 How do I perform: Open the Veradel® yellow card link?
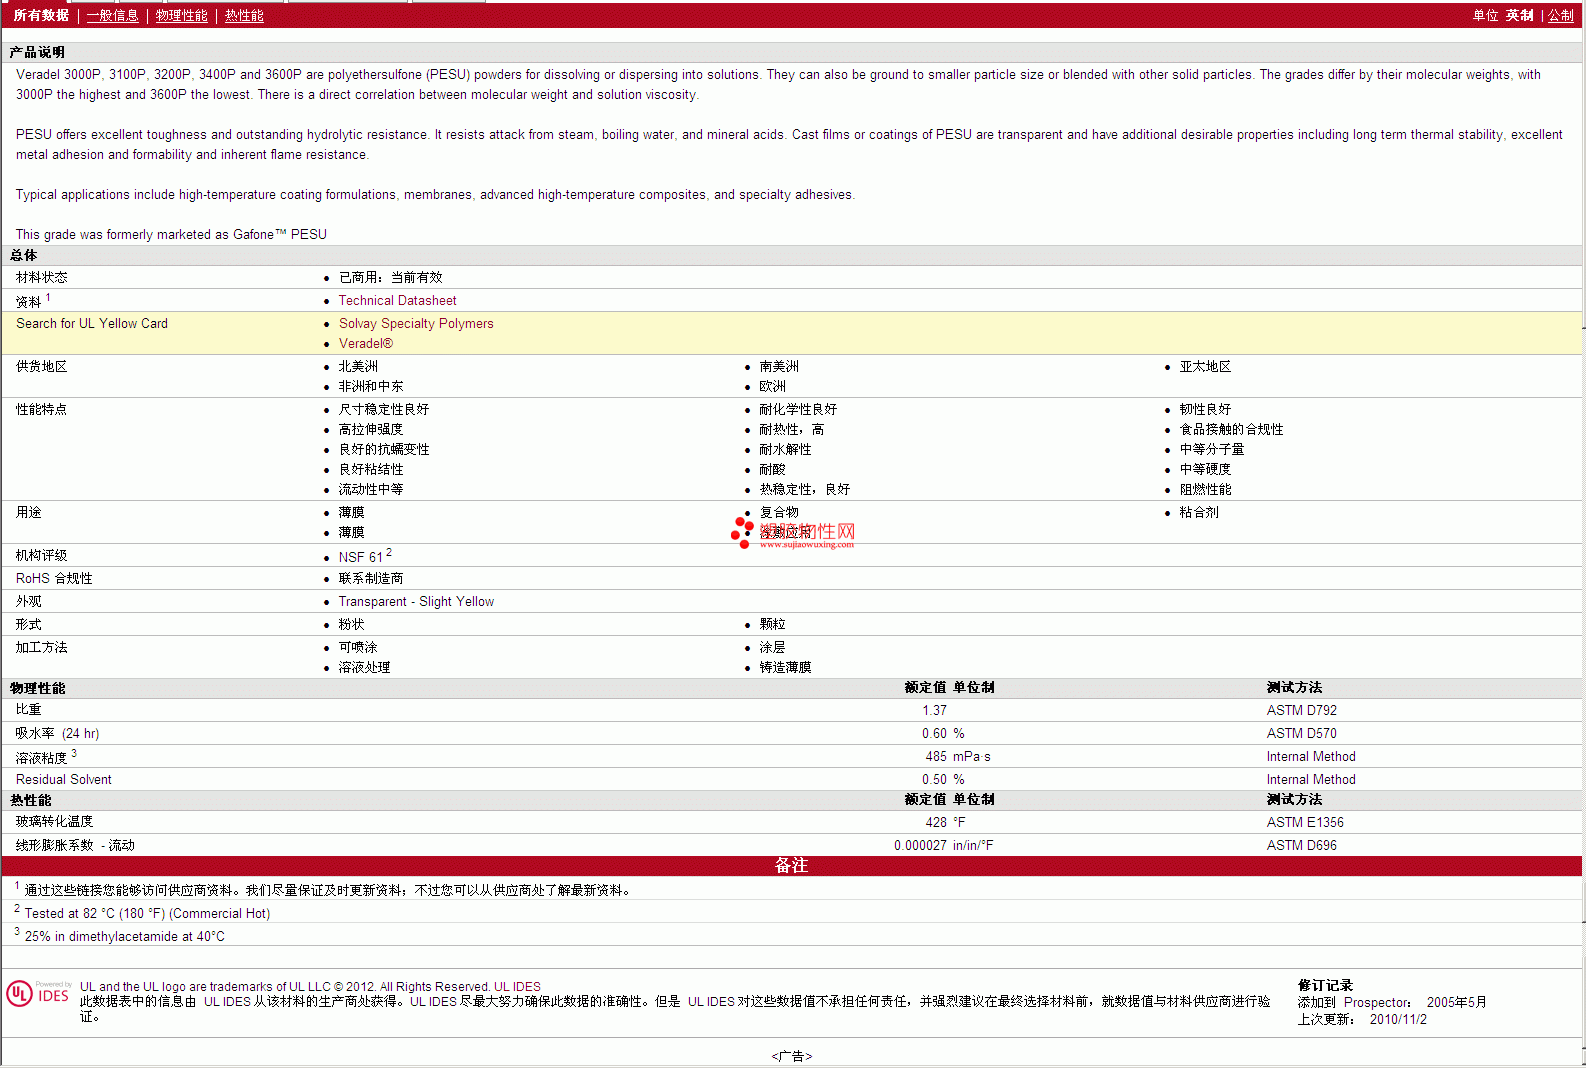tap(365, 344)
